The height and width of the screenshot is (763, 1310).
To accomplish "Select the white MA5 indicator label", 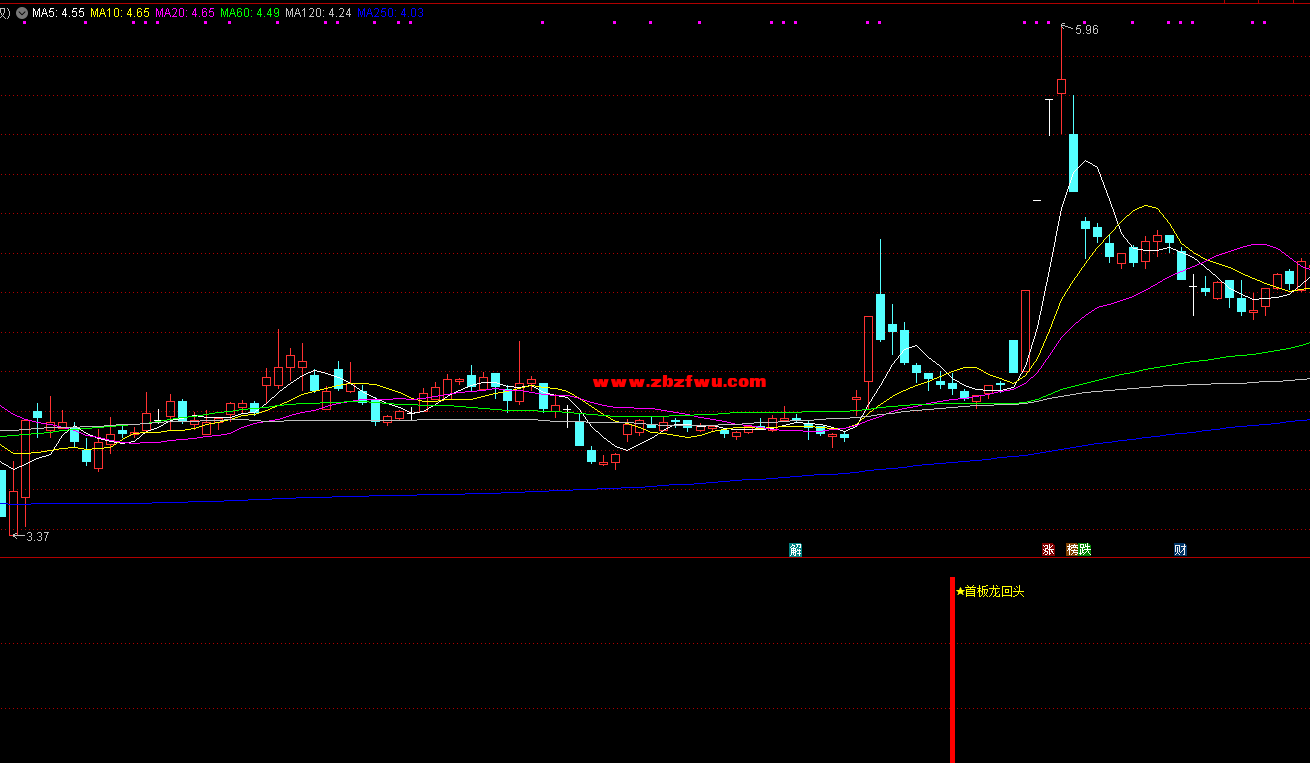I will click(x=58, y=13).
